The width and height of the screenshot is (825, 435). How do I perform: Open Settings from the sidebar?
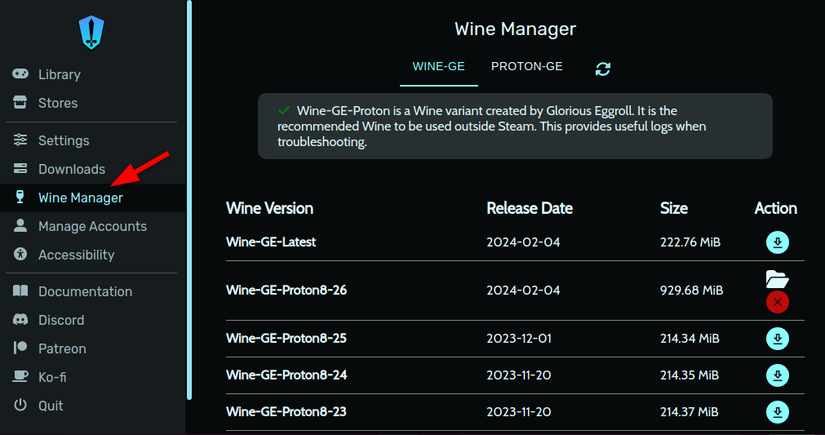click(x=64, y=140)
